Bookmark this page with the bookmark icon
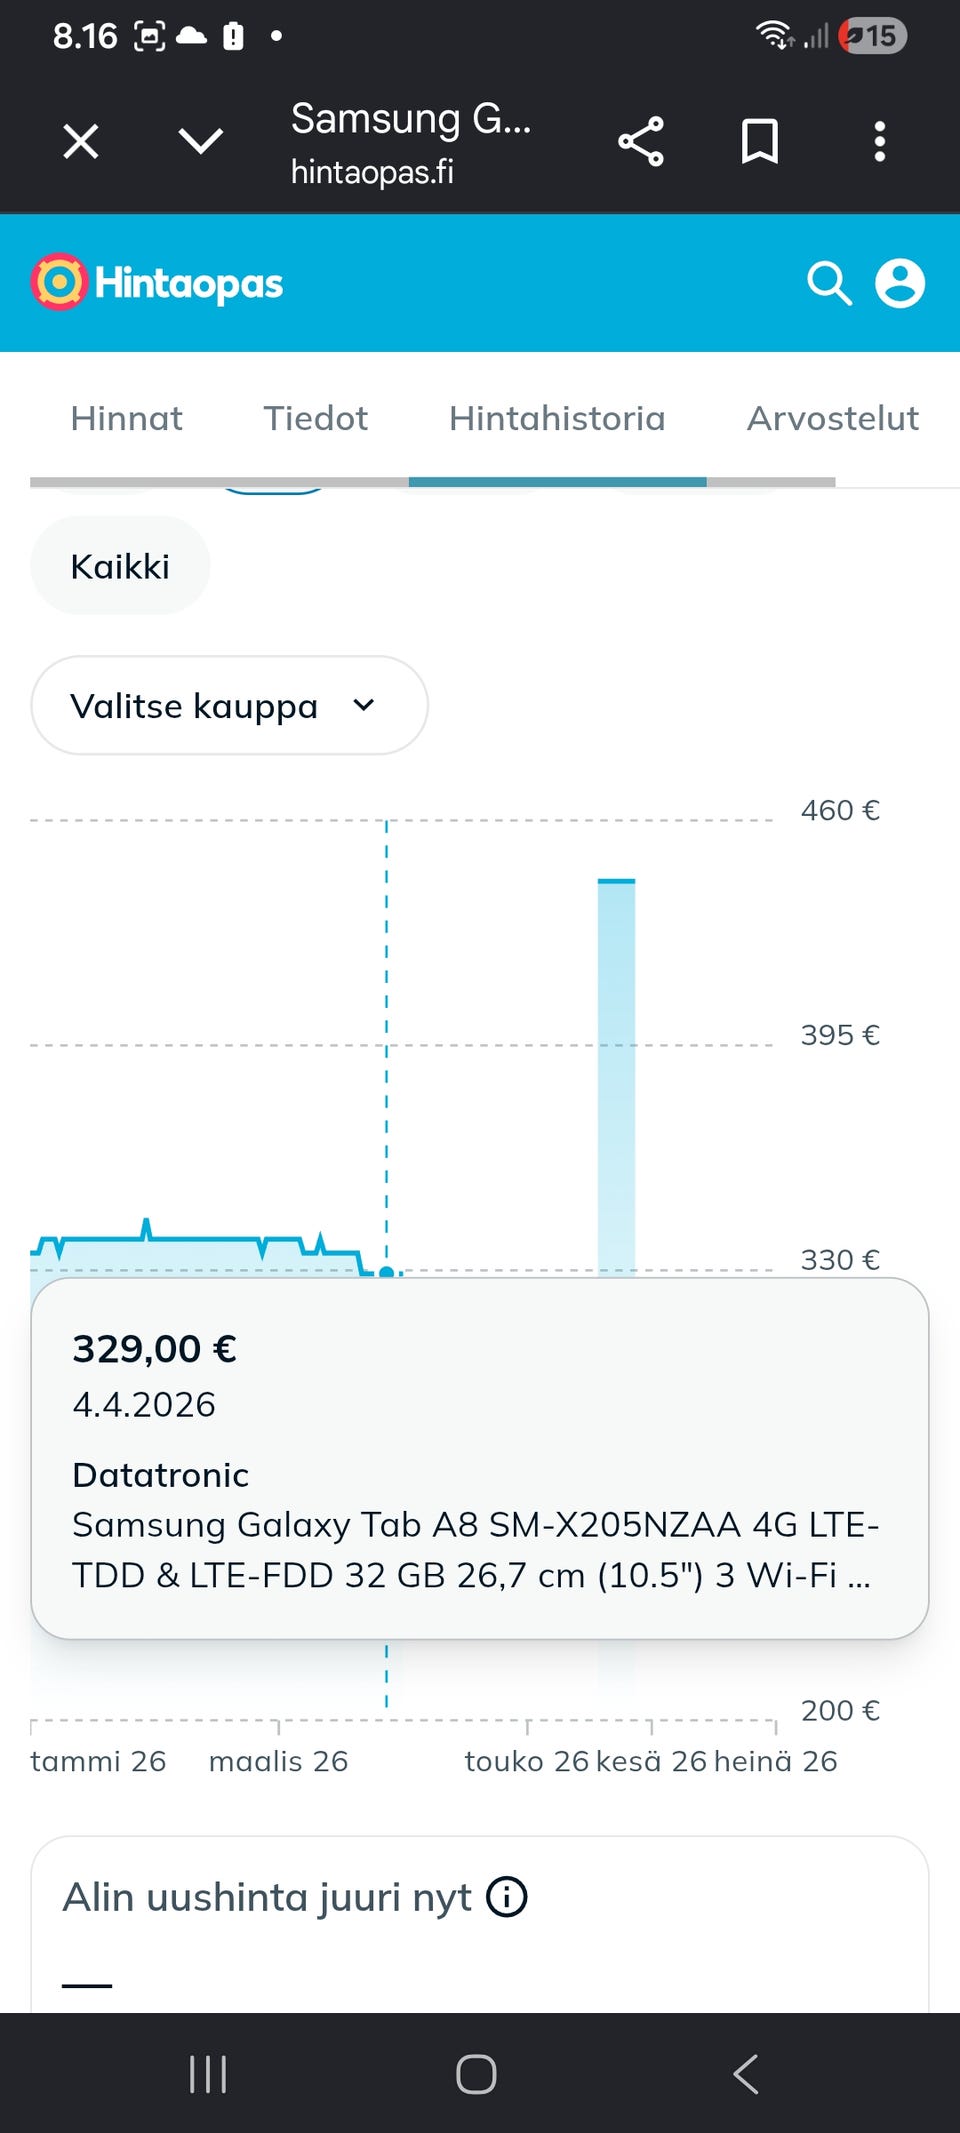This screenshot has height=2133, width=960. click(760, 141)
